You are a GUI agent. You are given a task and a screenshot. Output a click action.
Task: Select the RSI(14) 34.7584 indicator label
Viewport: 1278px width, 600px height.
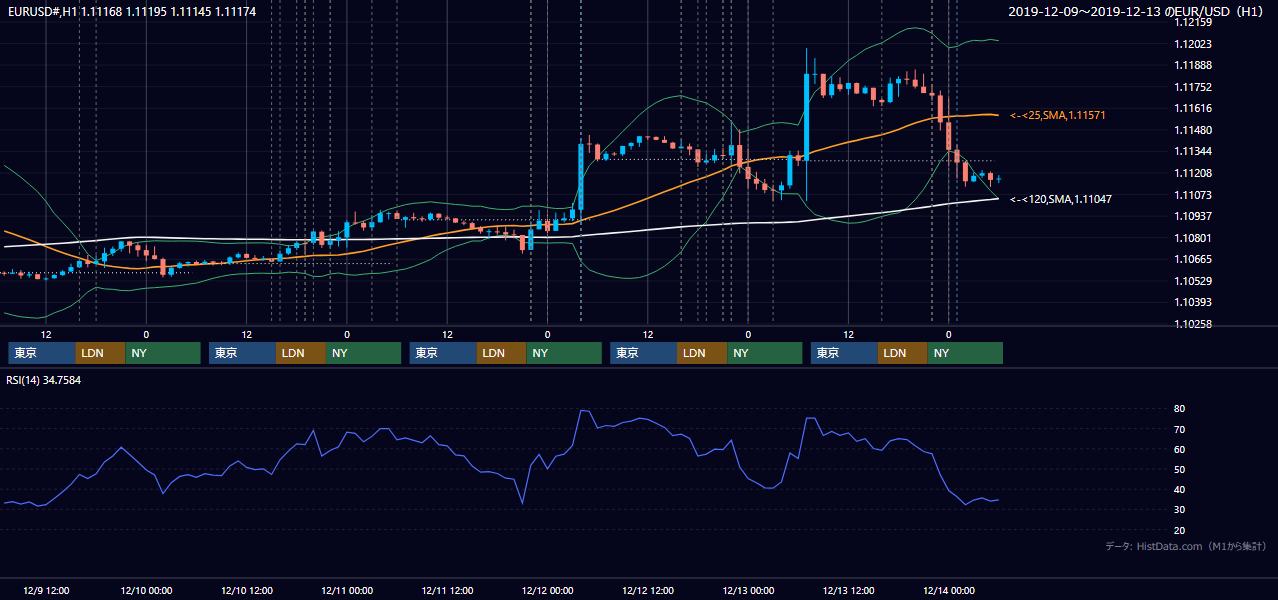(x=44, y=380)
